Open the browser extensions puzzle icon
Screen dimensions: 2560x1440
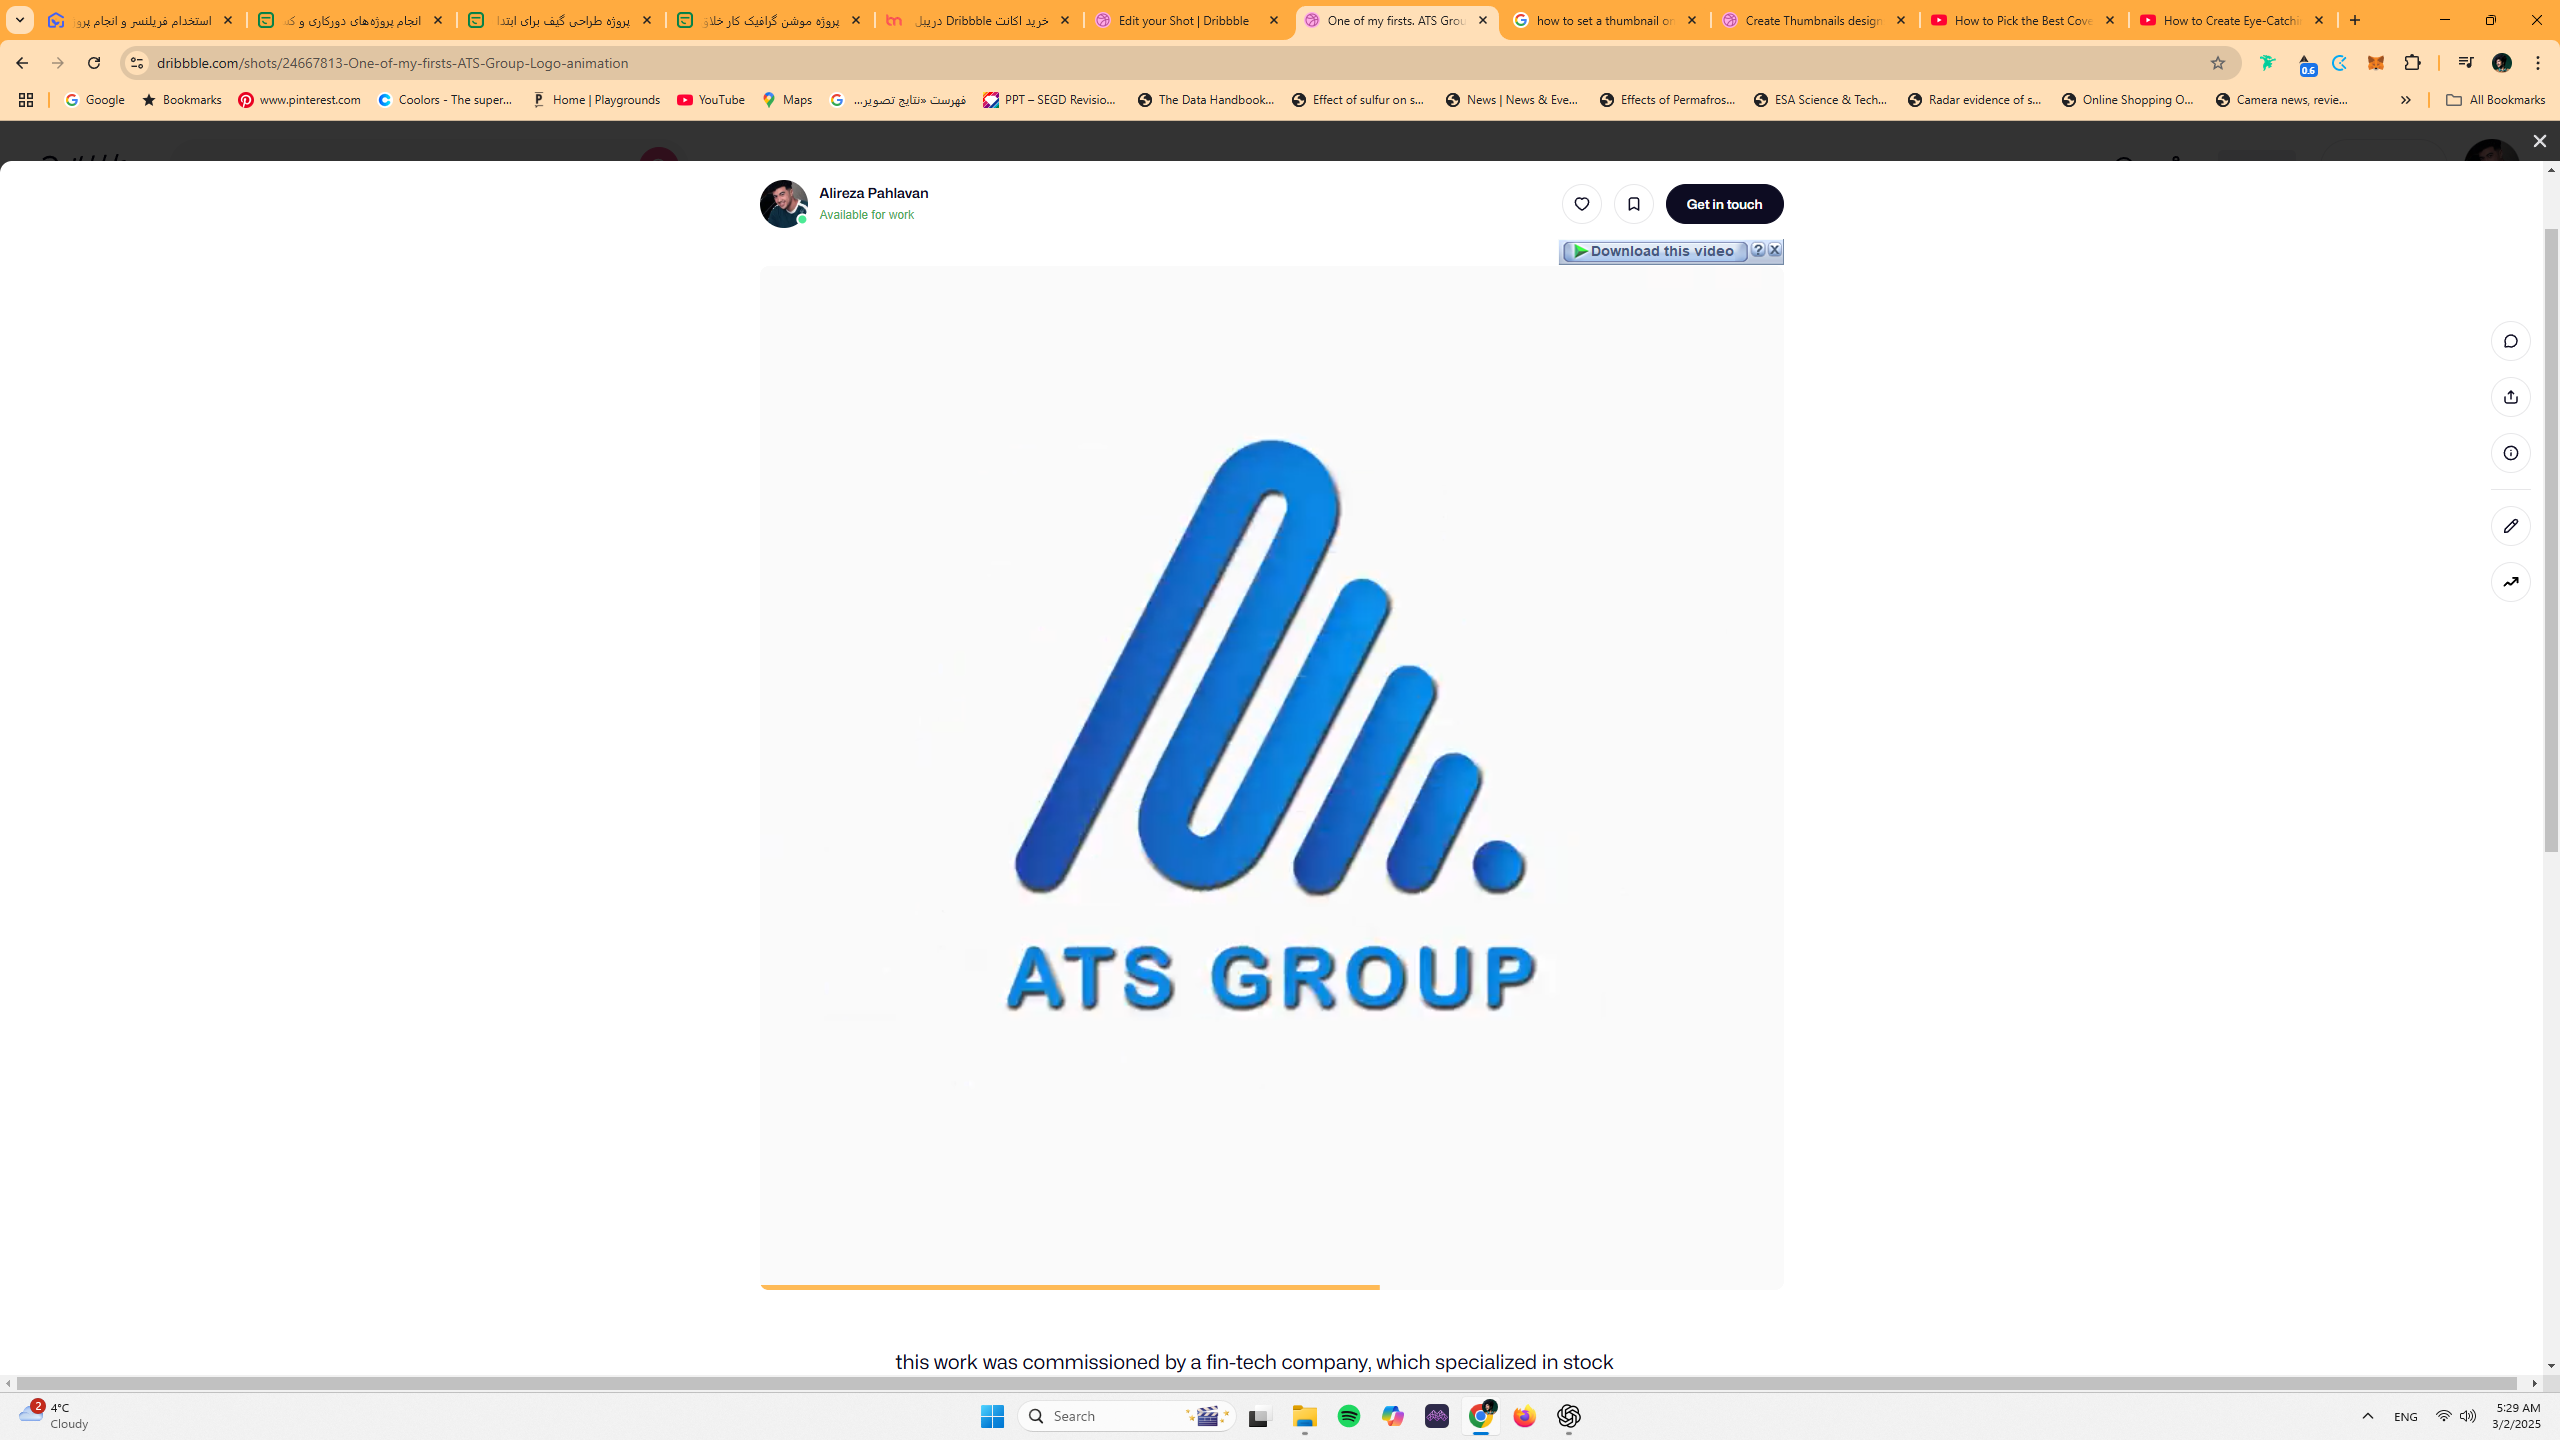[2413, 62]
